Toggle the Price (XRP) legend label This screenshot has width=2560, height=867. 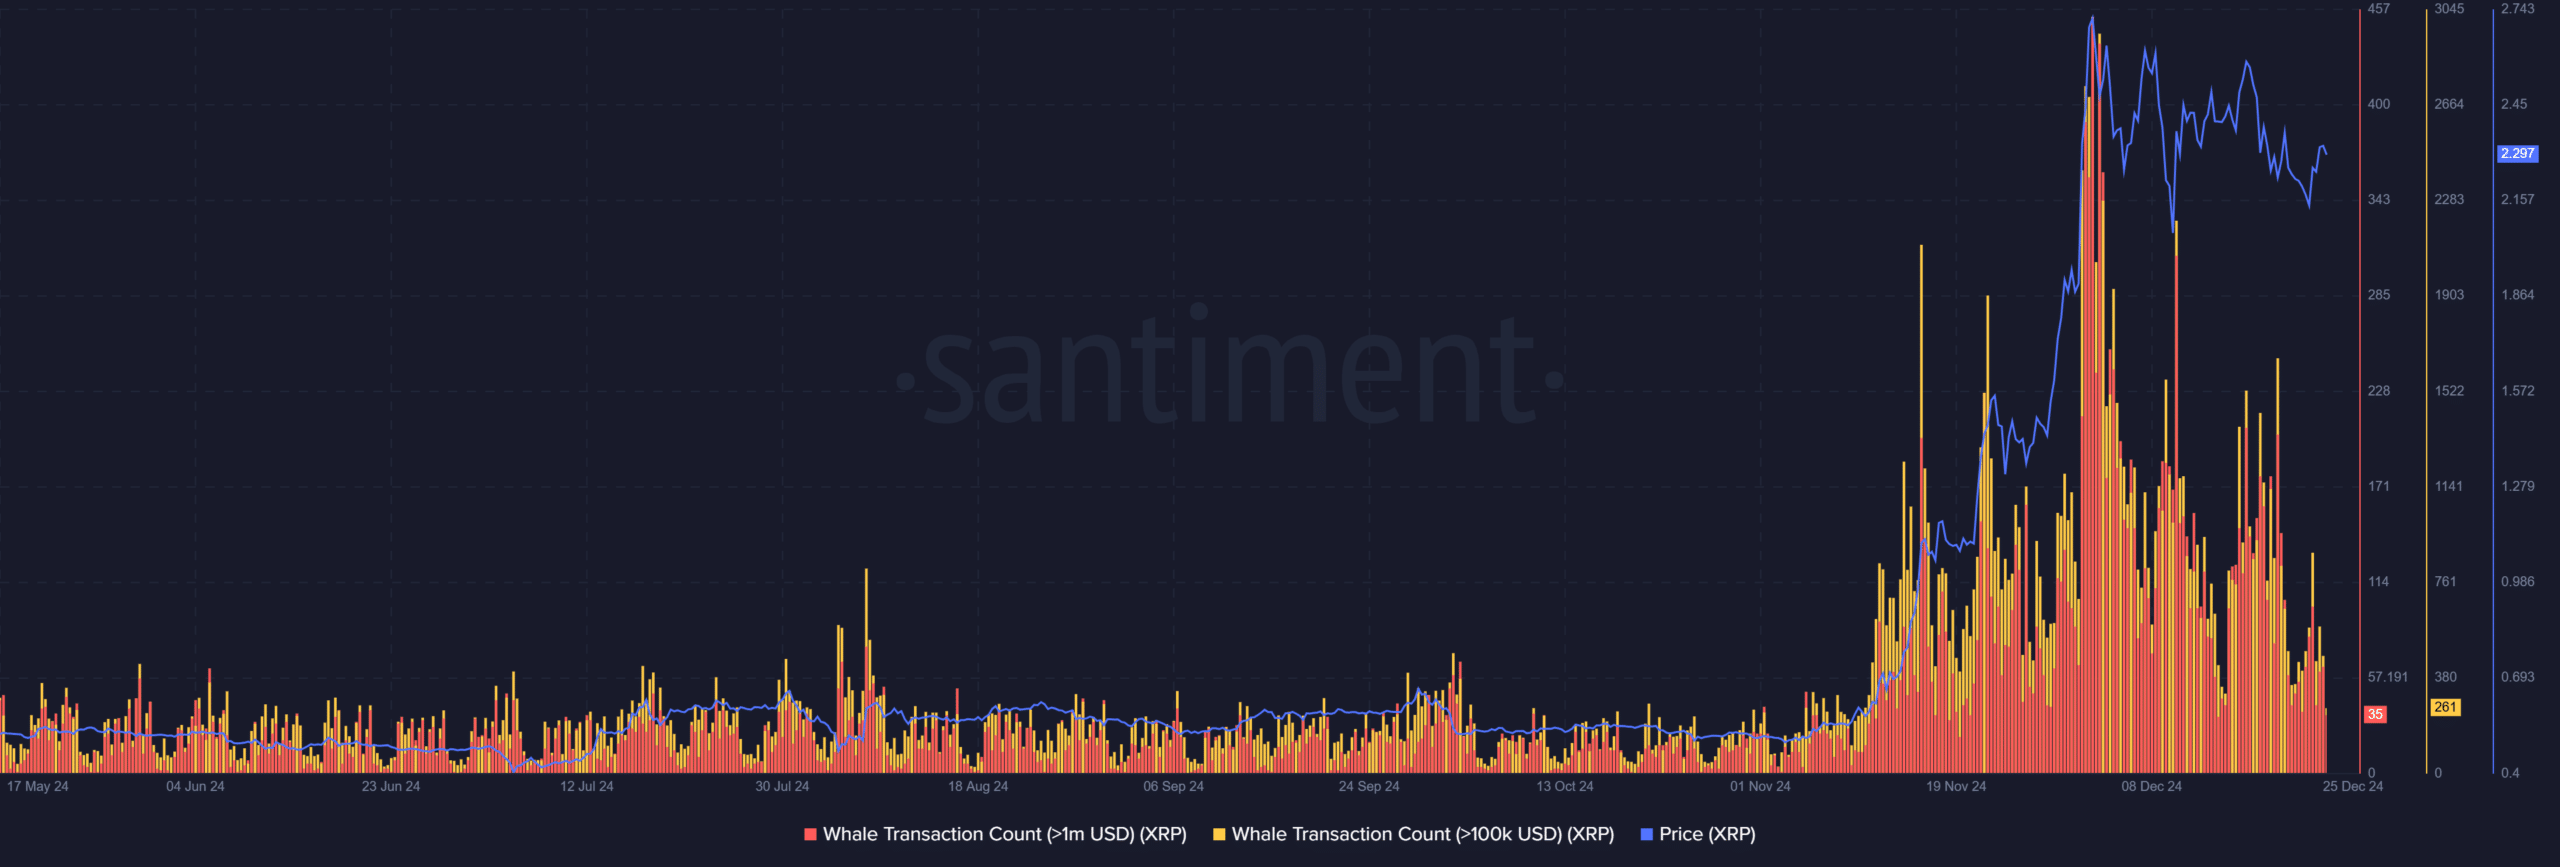tap(1707, 834)
